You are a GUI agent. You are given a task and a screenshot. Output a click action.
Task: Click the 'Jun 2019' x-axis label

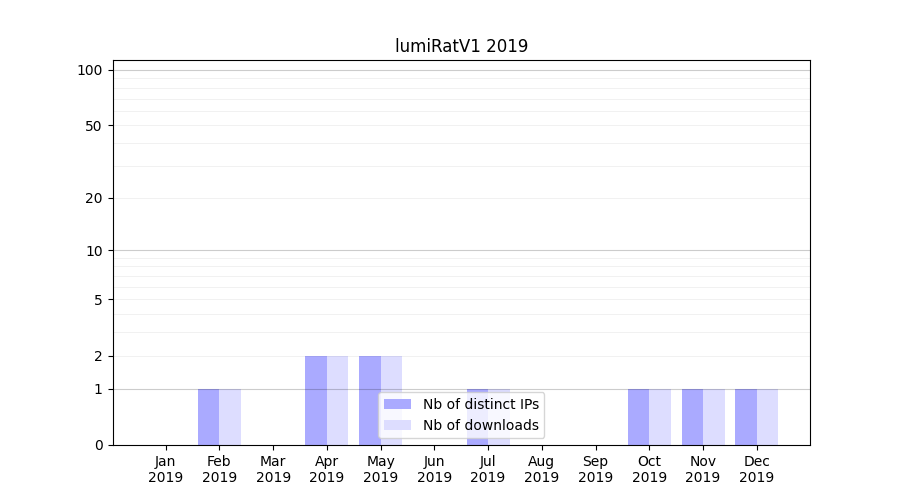434,469
